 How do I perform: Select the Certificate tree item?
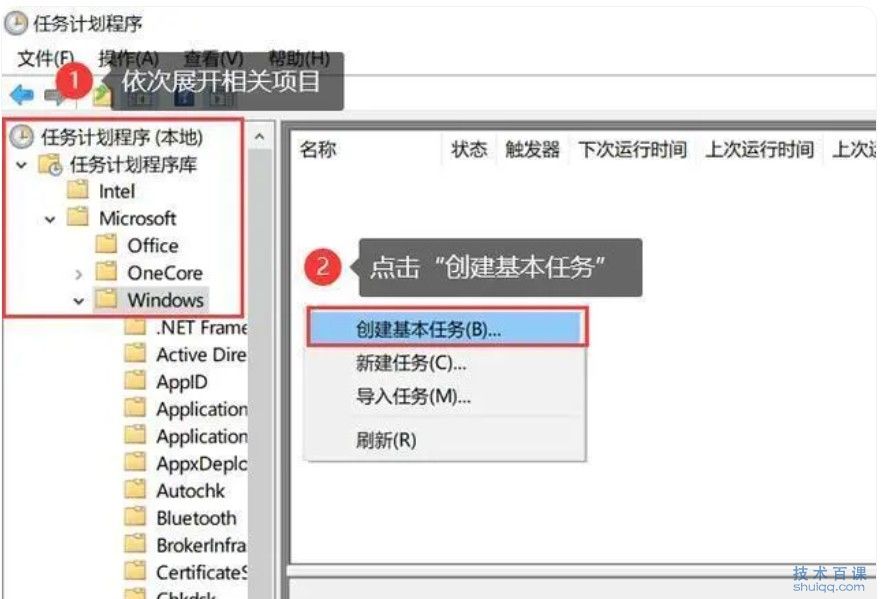pyautogui.click(x=201, y=573)
